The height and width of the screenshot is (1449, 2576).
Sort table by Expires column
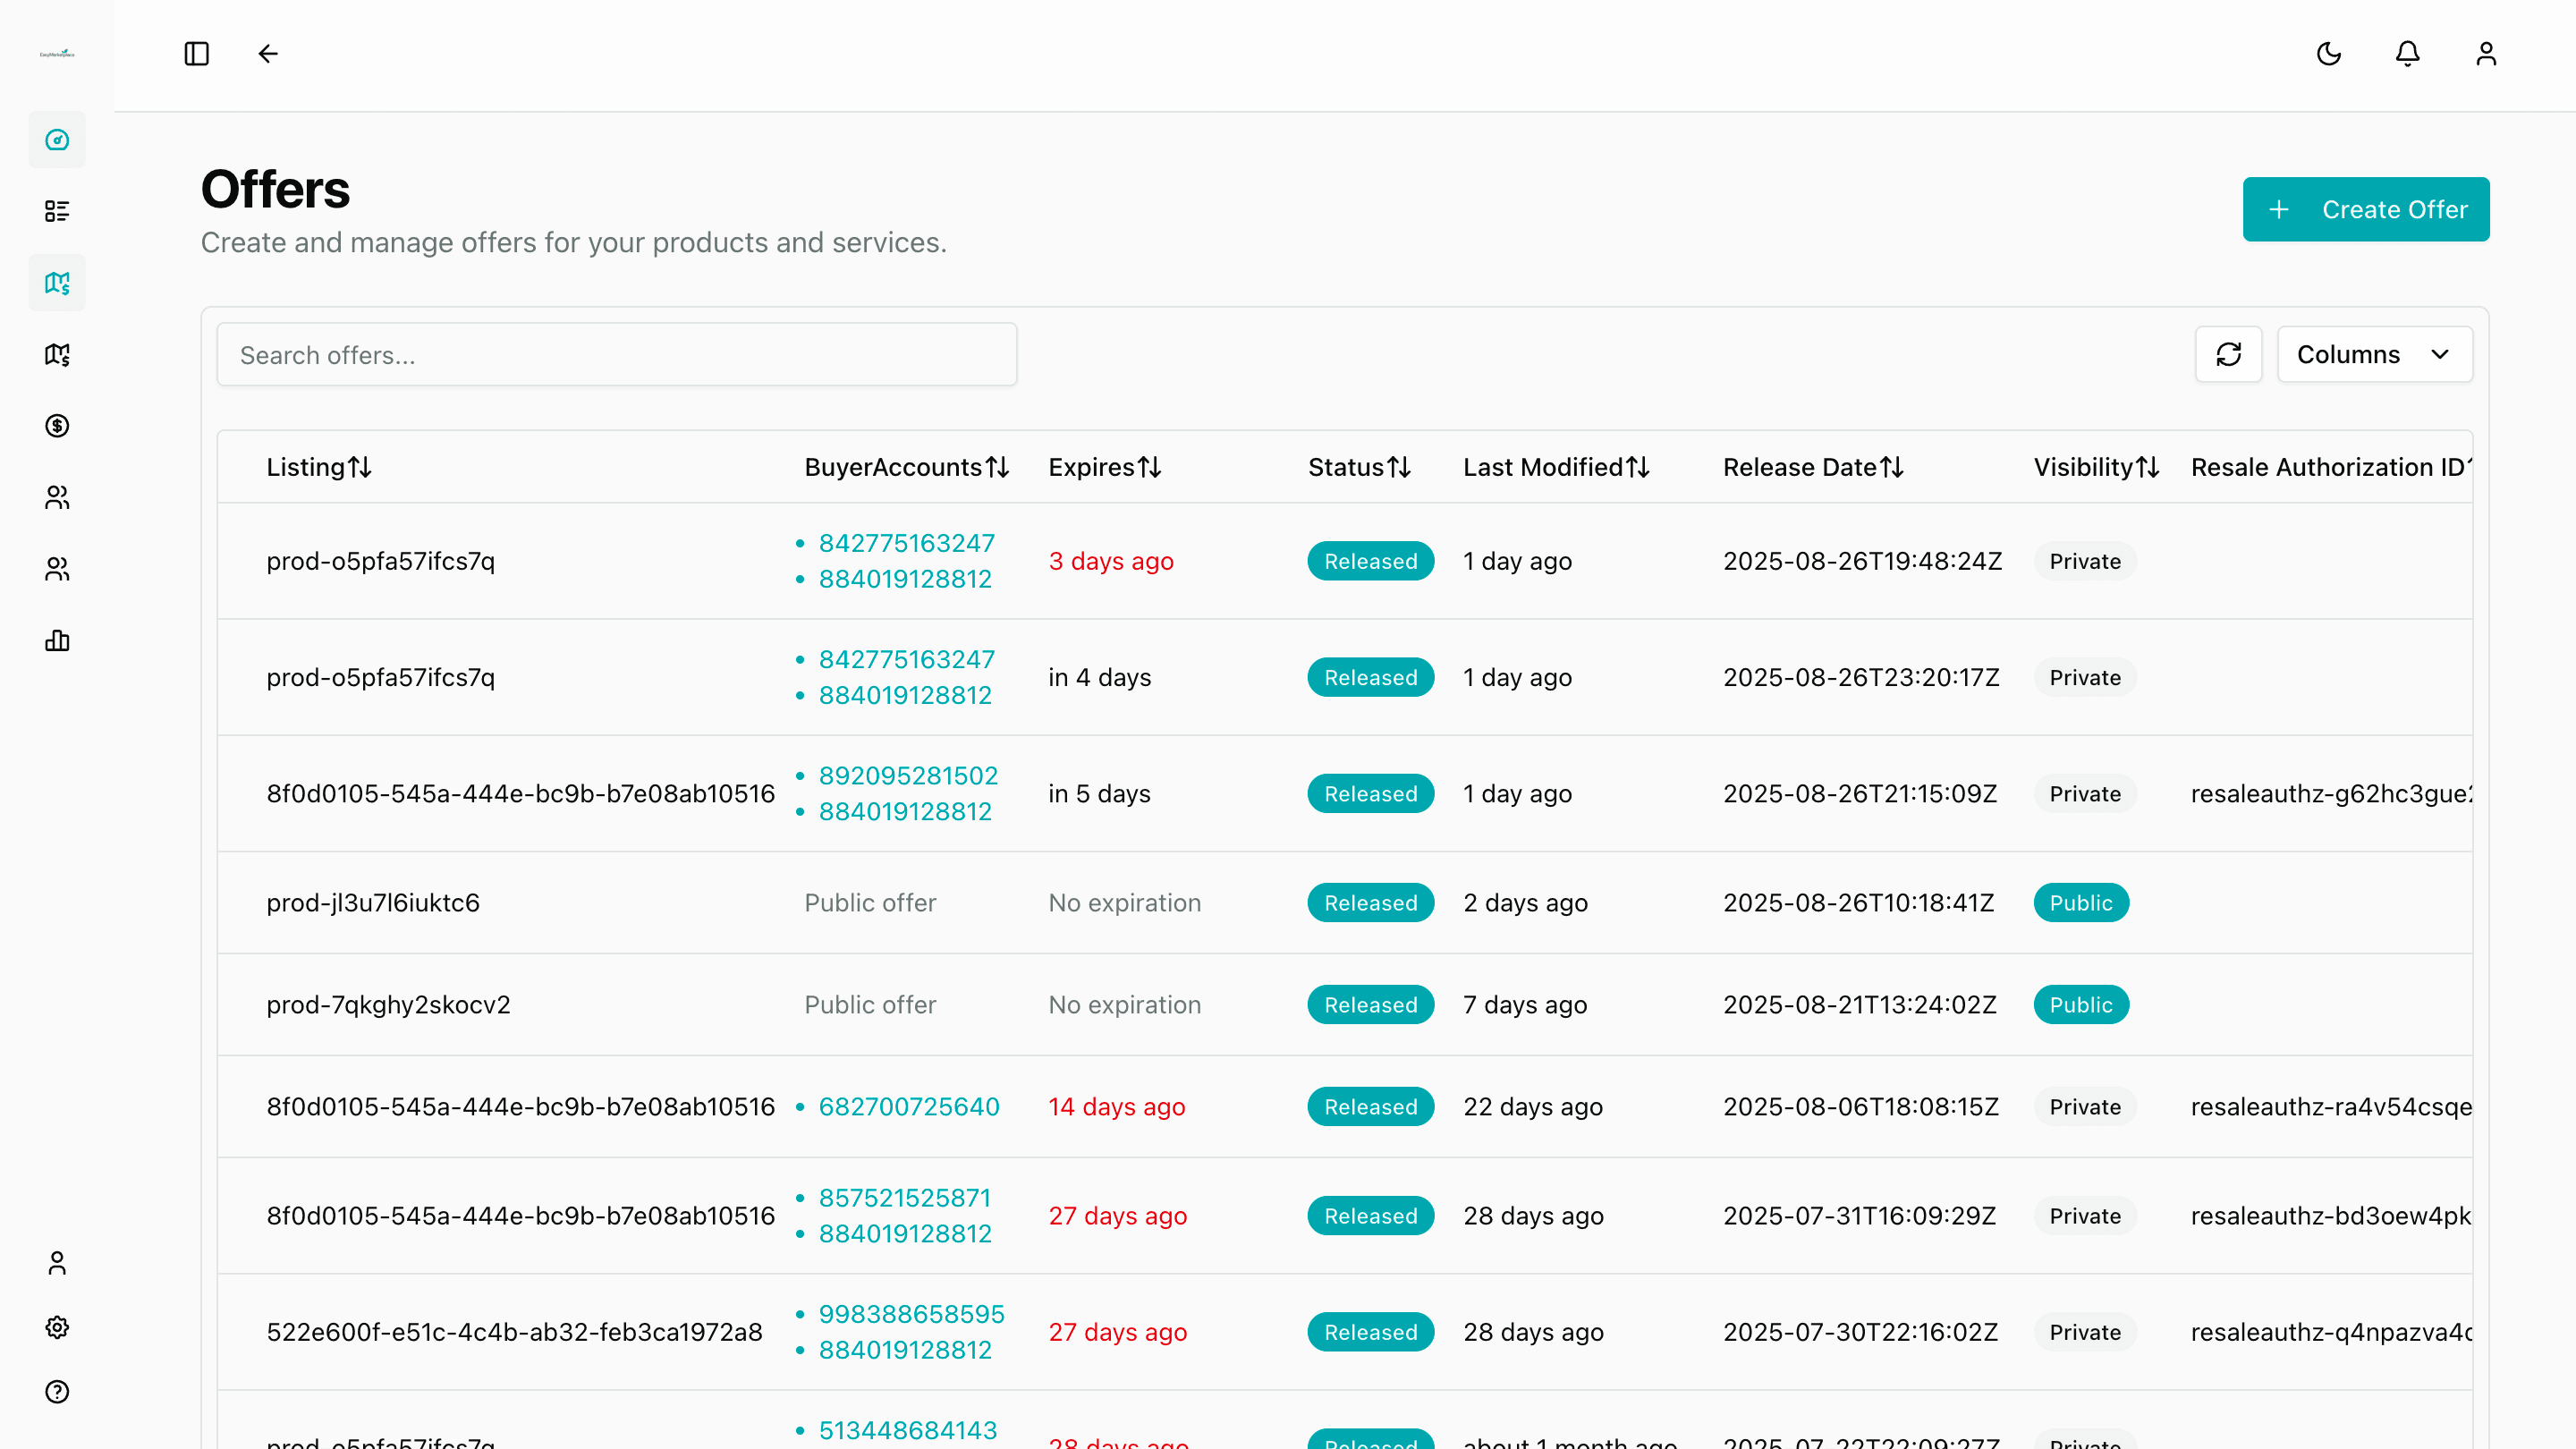[1104, 467]
